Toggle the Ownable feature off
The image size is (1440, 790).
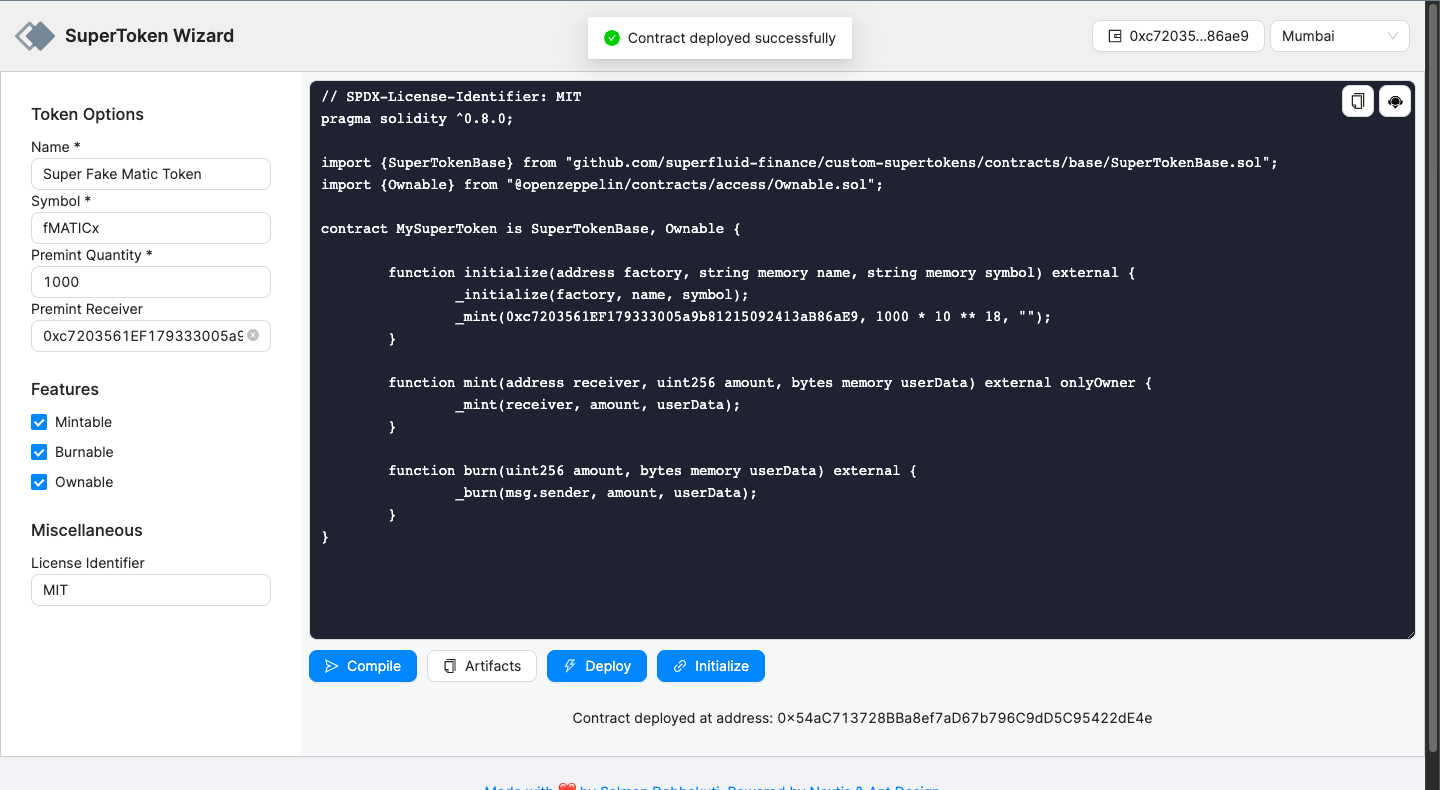pyautogui.click(x=38, y=482)
